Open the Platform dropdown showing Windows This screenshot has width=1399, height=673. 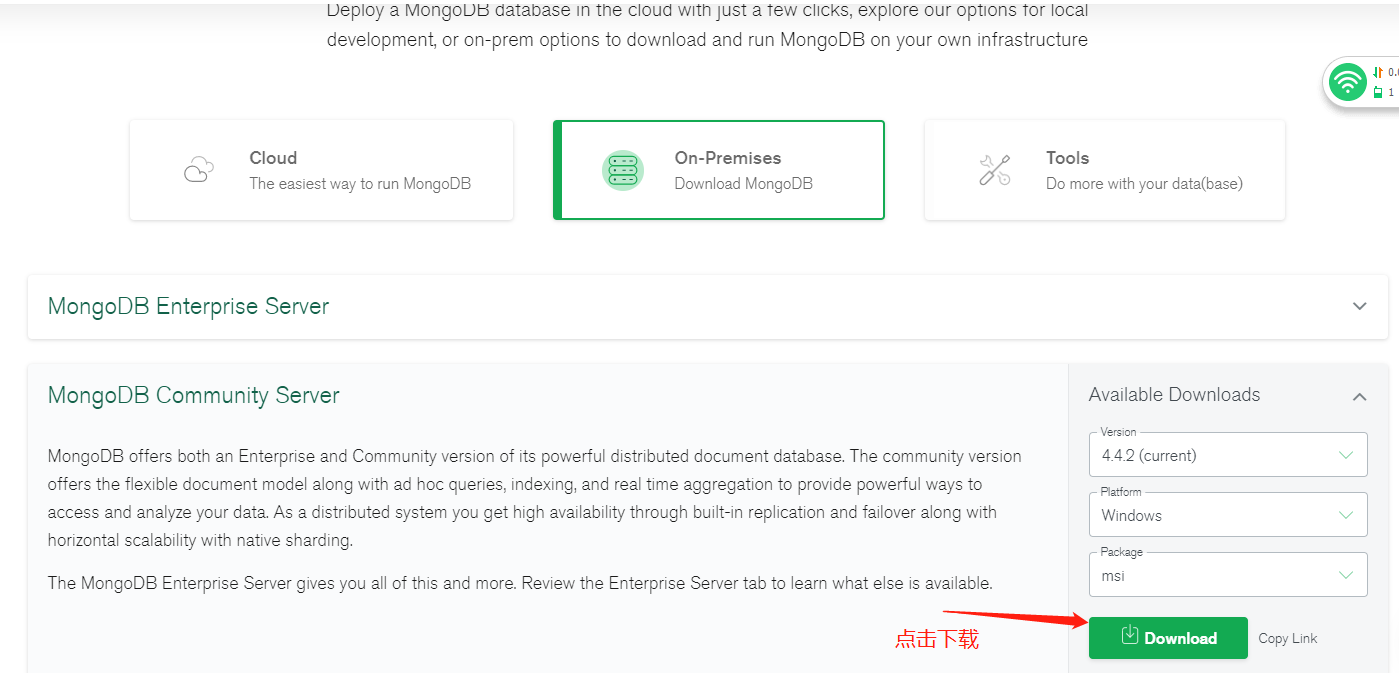tap(1228, 514)
